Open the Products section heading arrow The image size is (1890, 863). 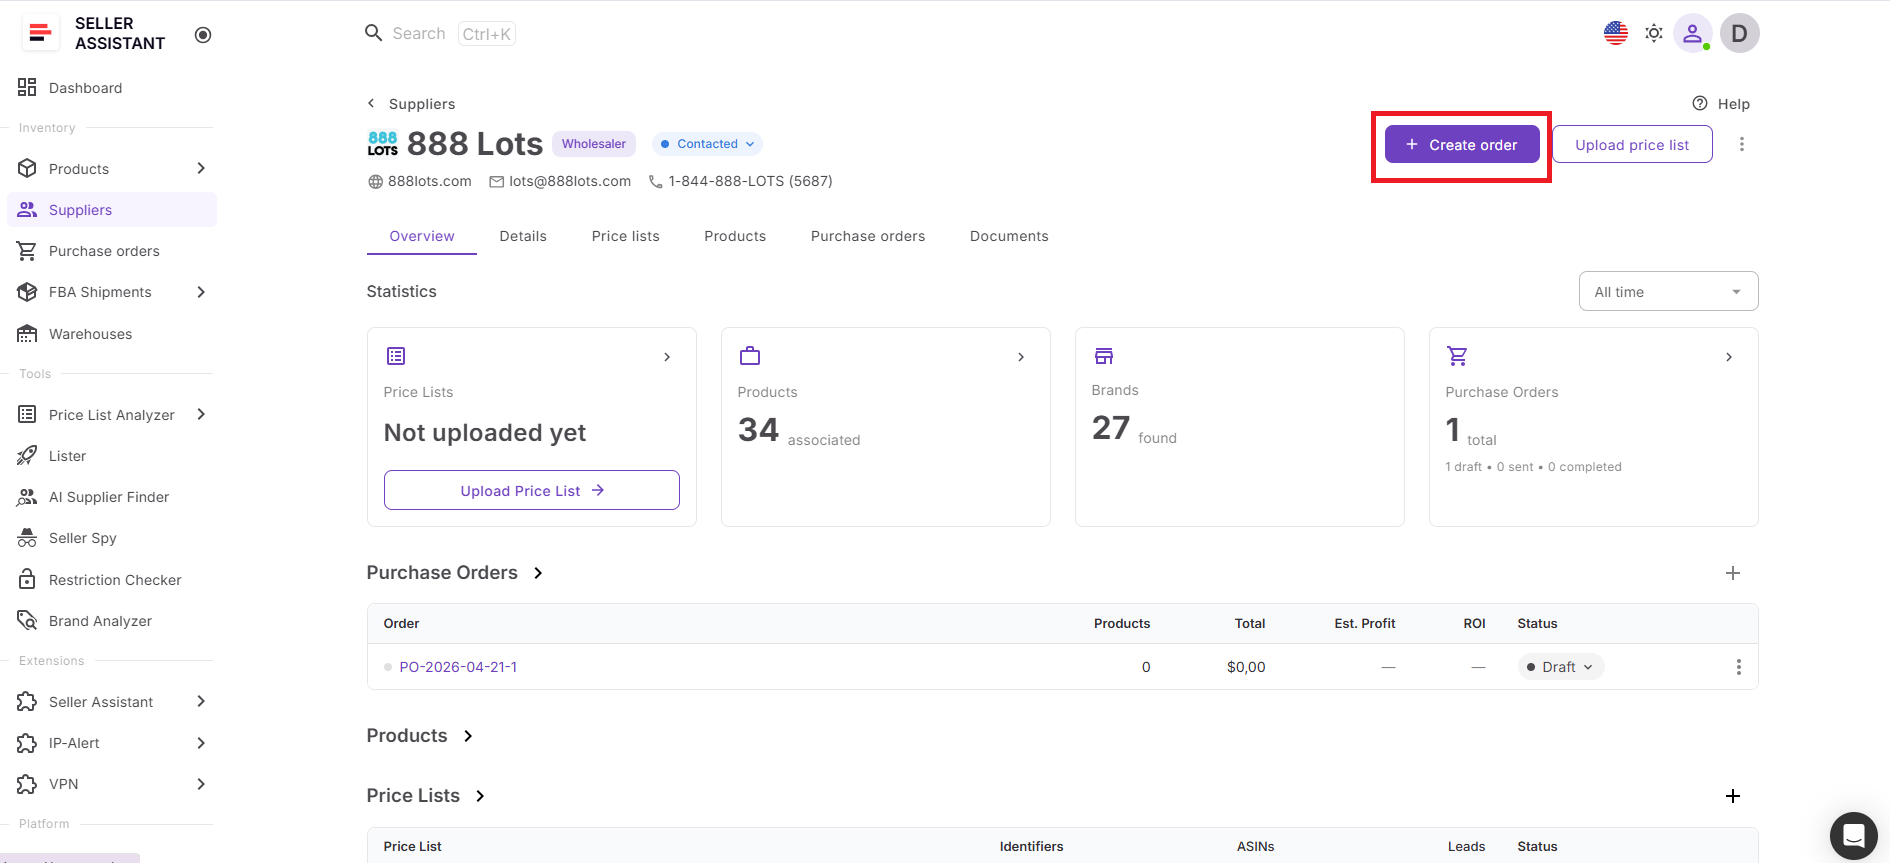pyautogui.click(x=468, y=736)
